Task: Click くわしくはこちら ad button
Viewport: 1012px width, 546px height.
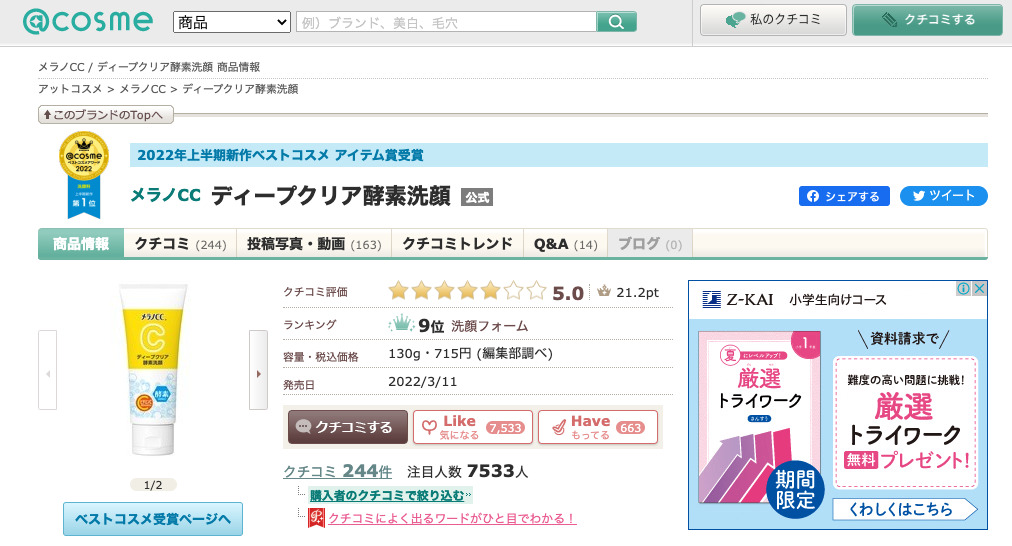Action: pos(905,509)
